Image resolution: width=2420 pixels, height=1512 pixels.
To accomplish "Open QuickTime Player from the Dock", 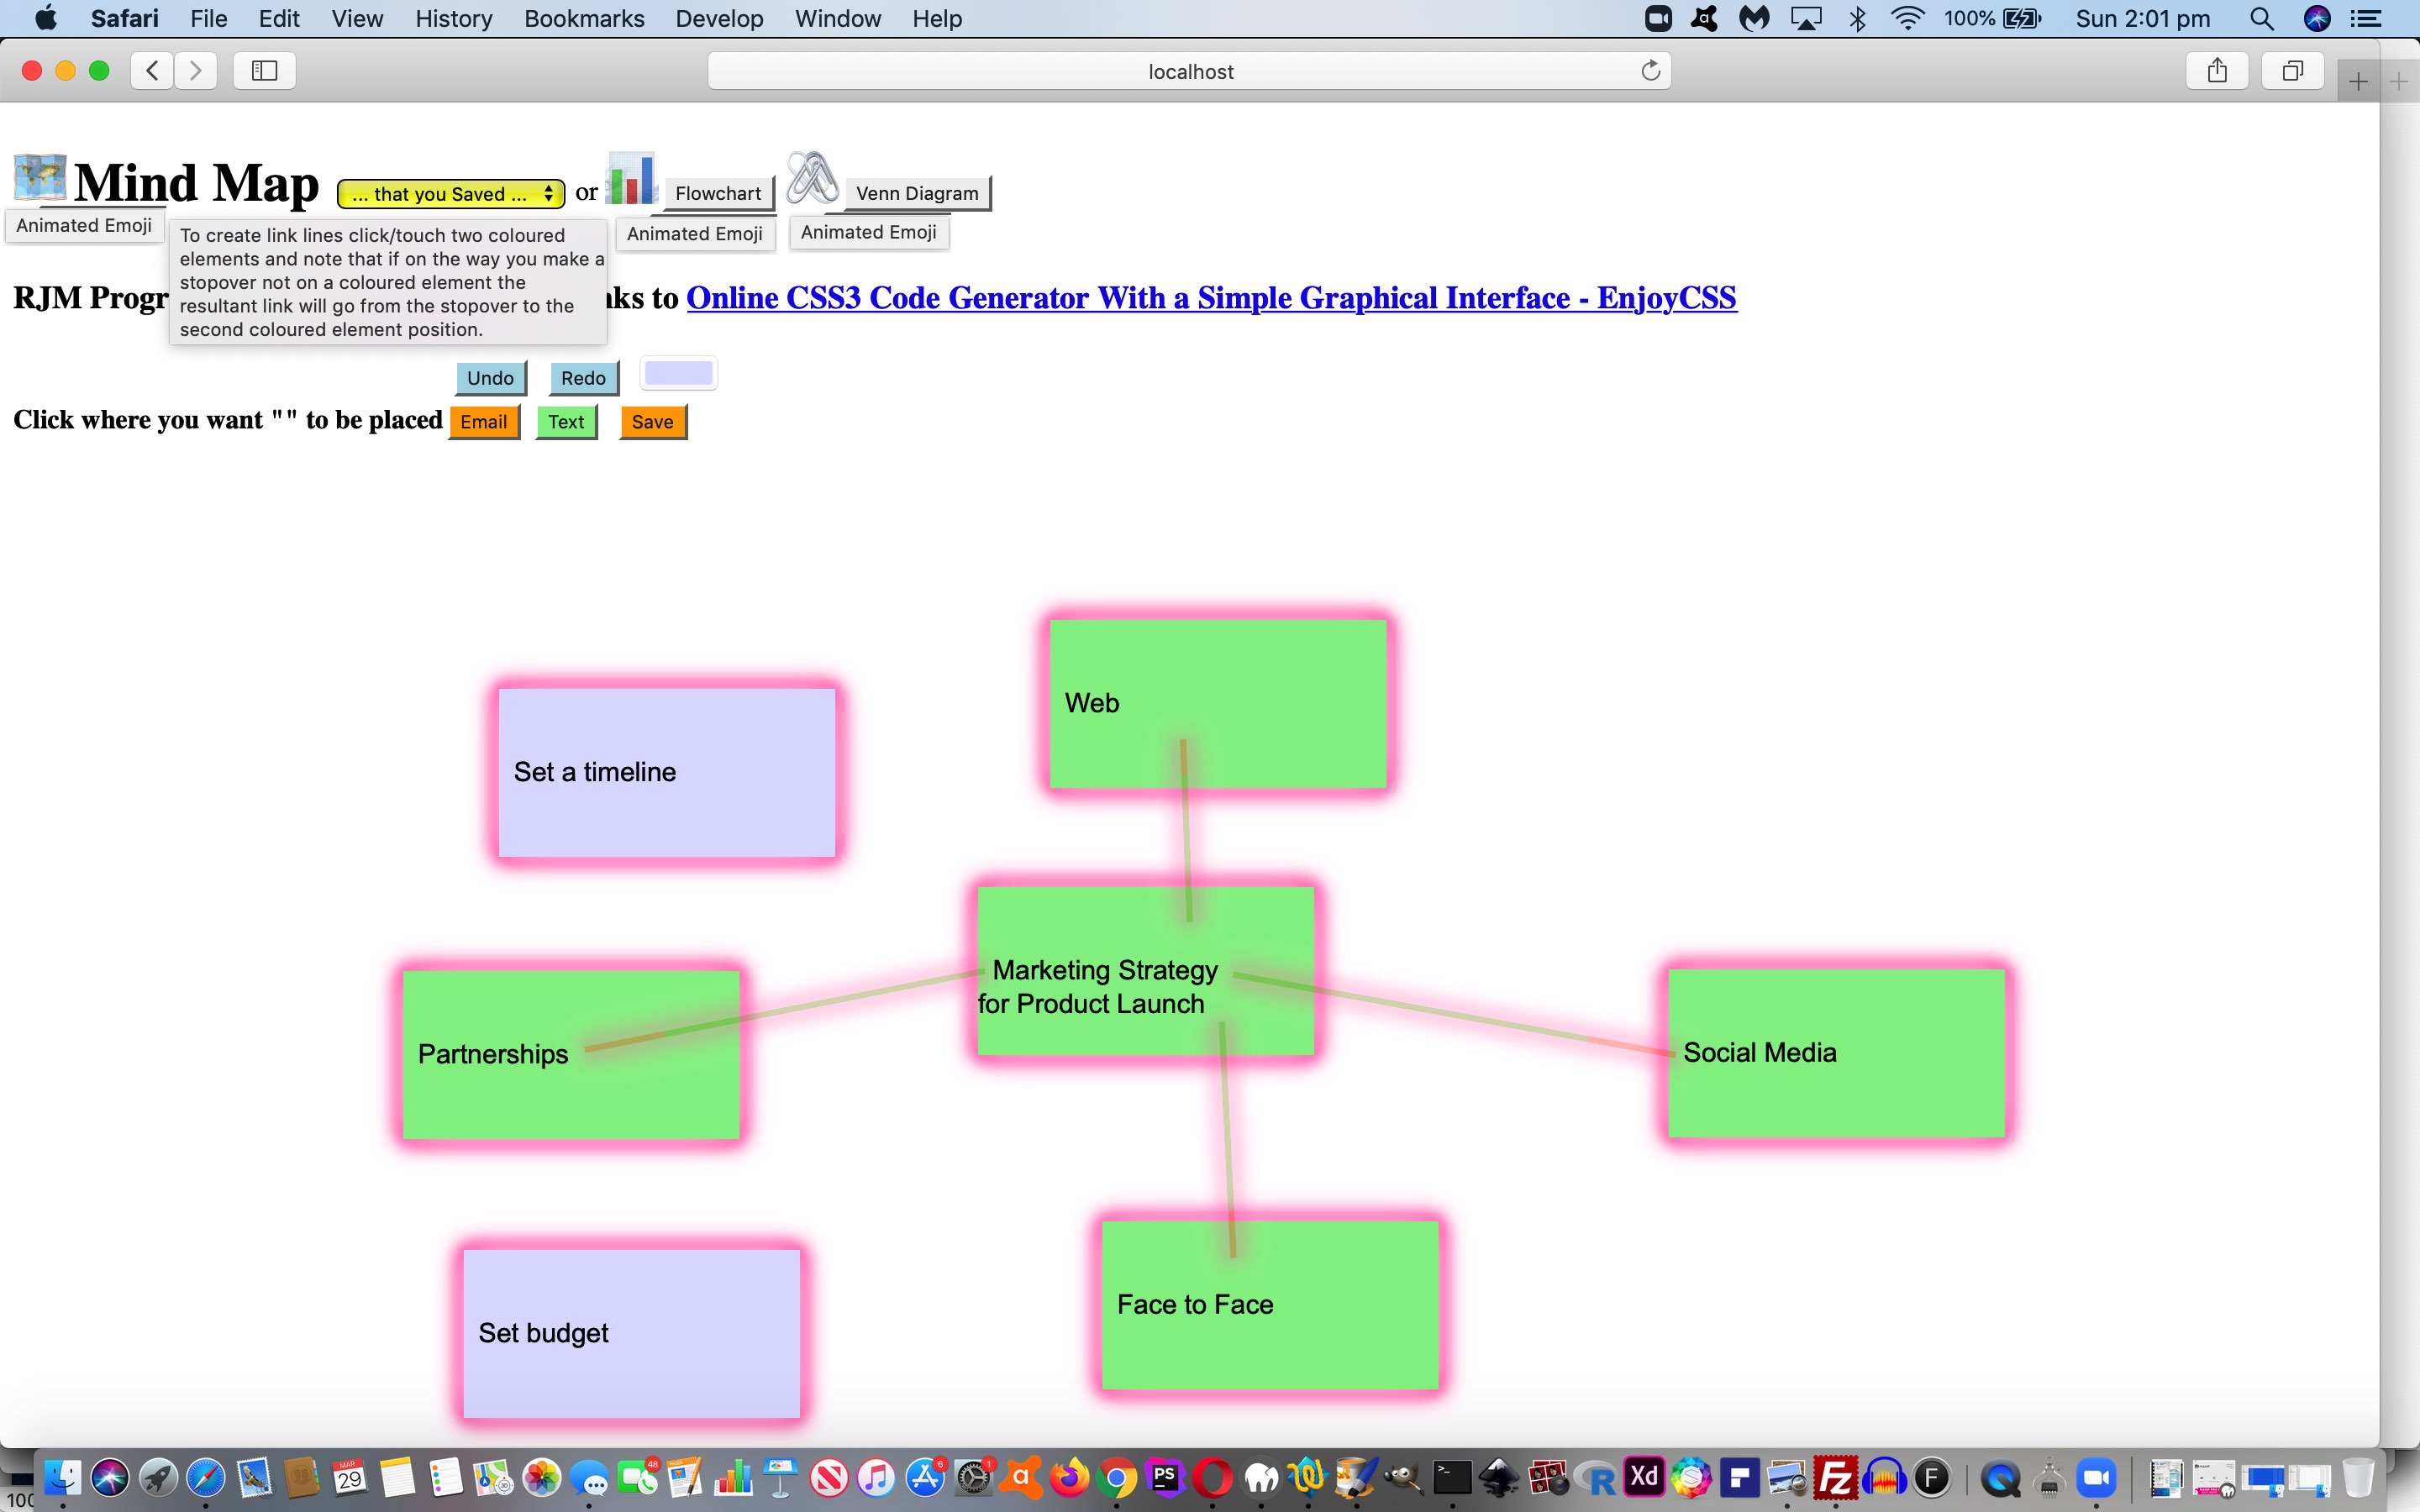I will pyautogui.click(x=2000, y=1477).
